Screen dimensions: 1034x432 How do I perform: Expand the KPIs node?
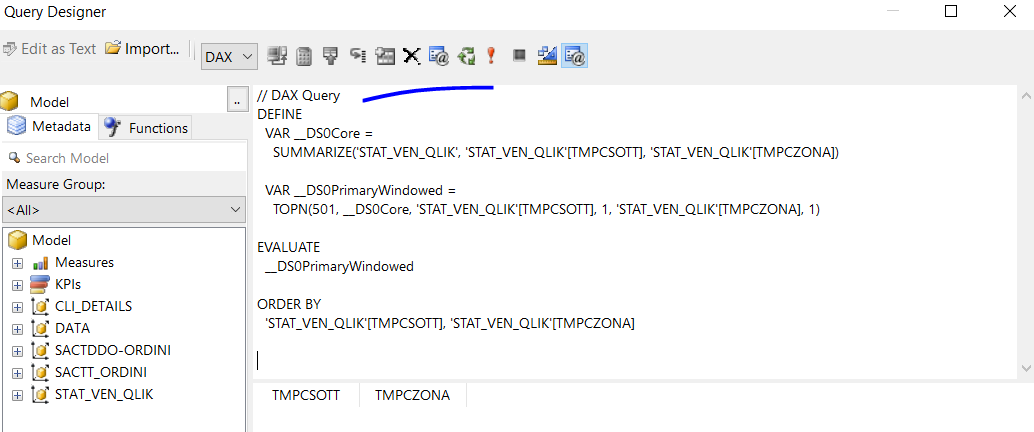pyautogui.click(x=17, y=285)
